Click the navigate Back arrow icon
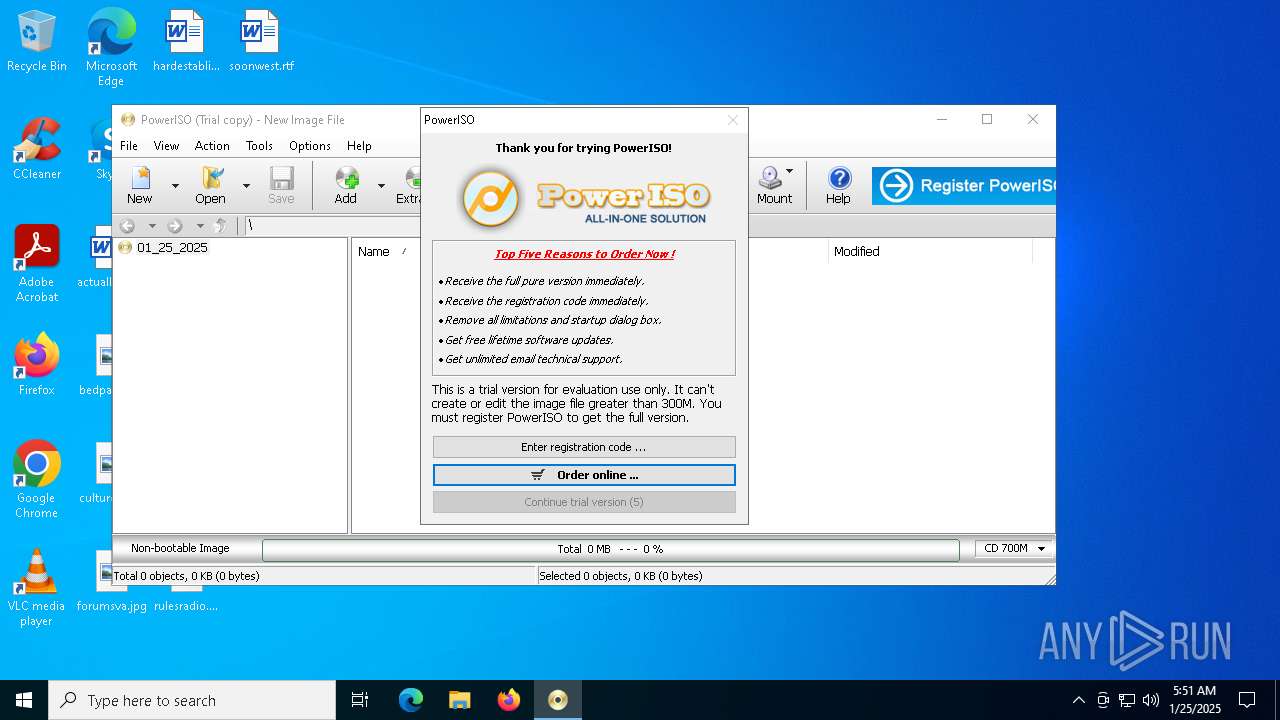Screen dimensions: 1280x720 pyautogui.click(x=127, y=226)
